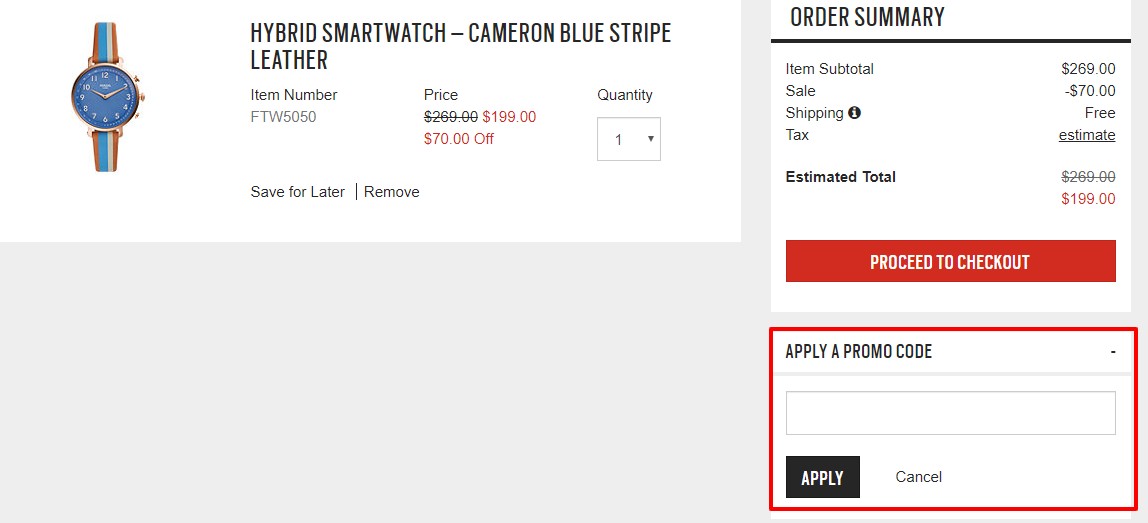Remove the smartwatch from cart

point(392,192)
